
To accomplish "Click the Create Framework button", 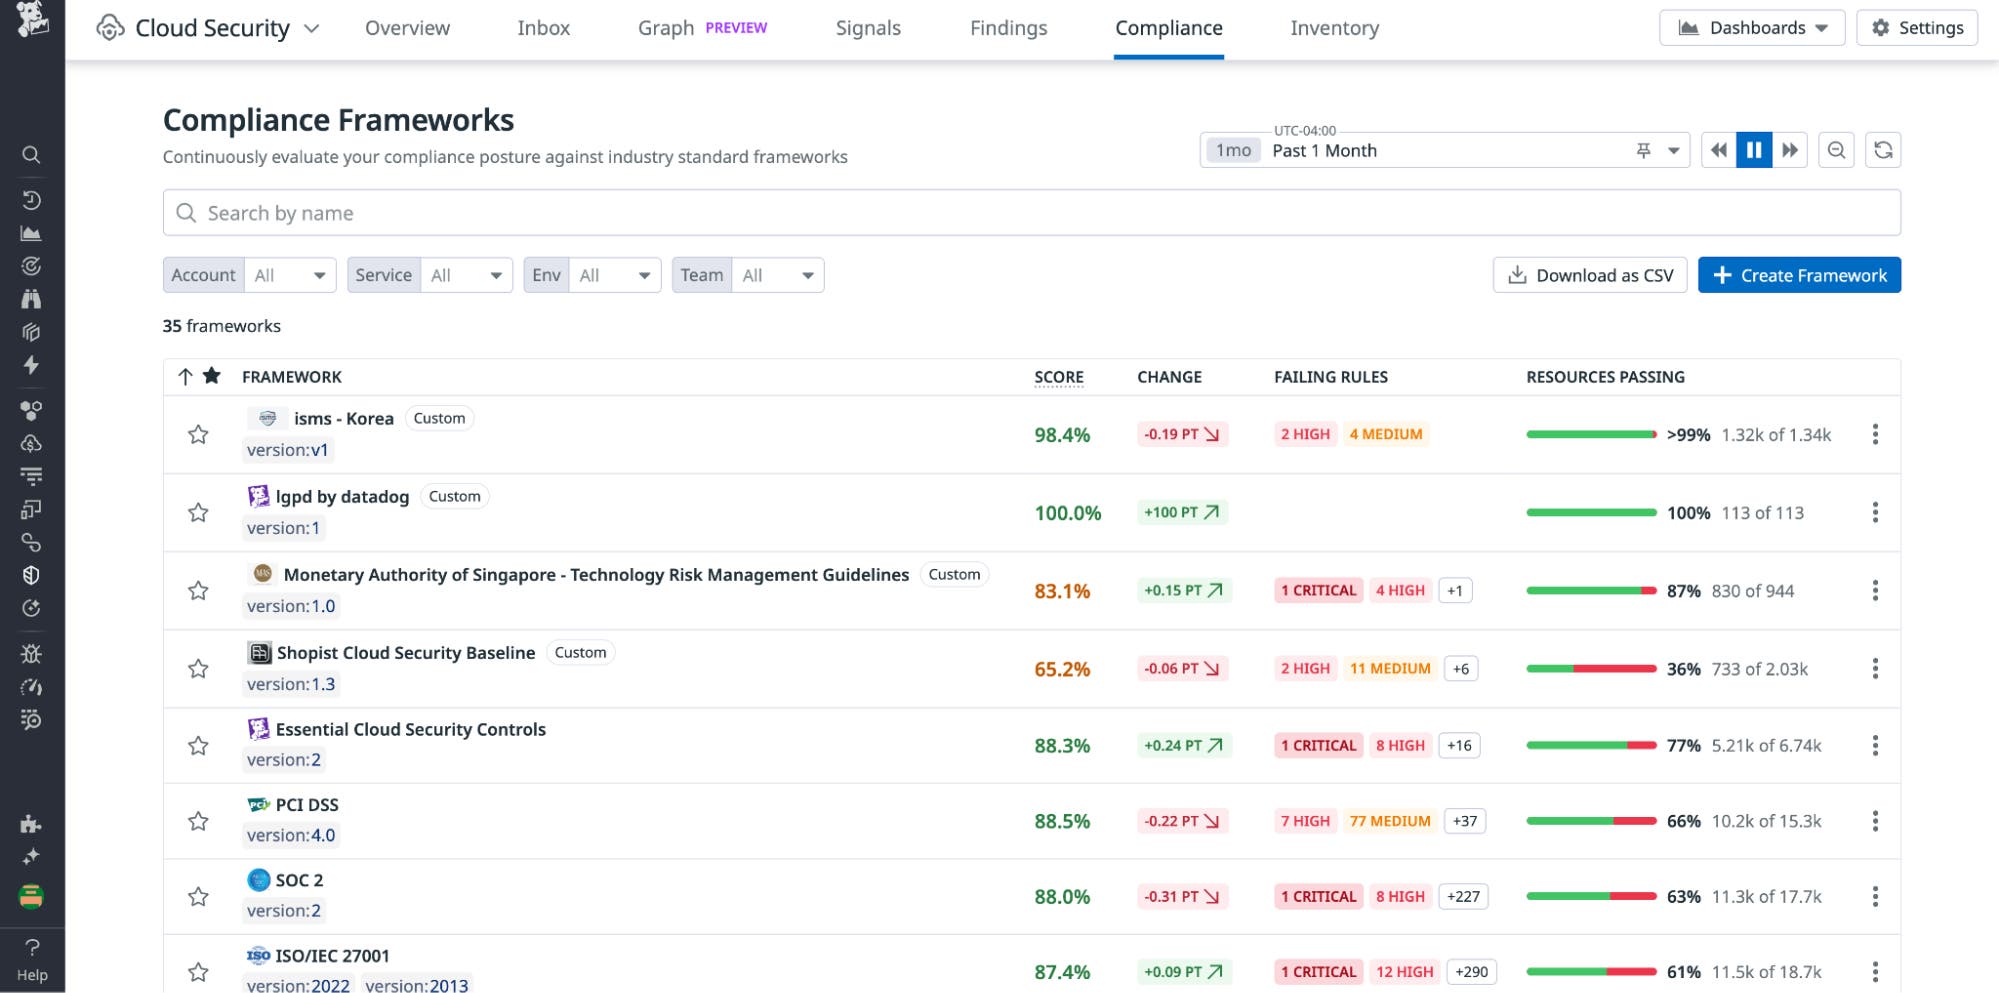I will (1799, 275).
